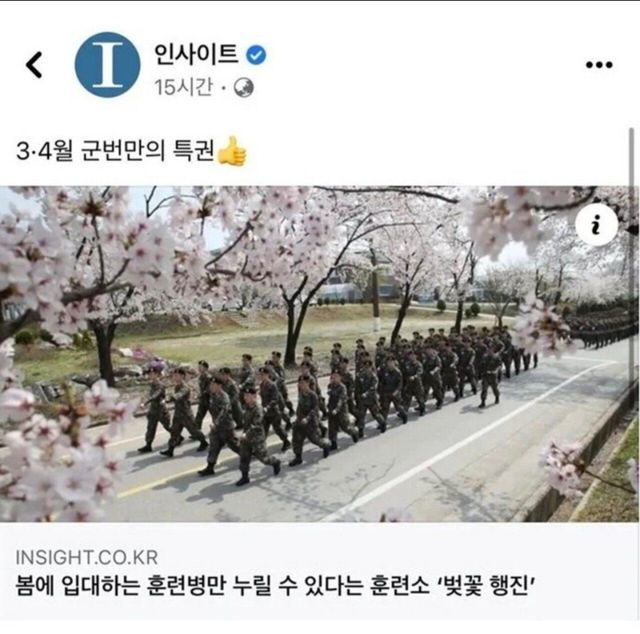This screenshot has height=634, width=640.
Task: Click the thumbs-up emoji in the caption
Action: coord(232,151)
